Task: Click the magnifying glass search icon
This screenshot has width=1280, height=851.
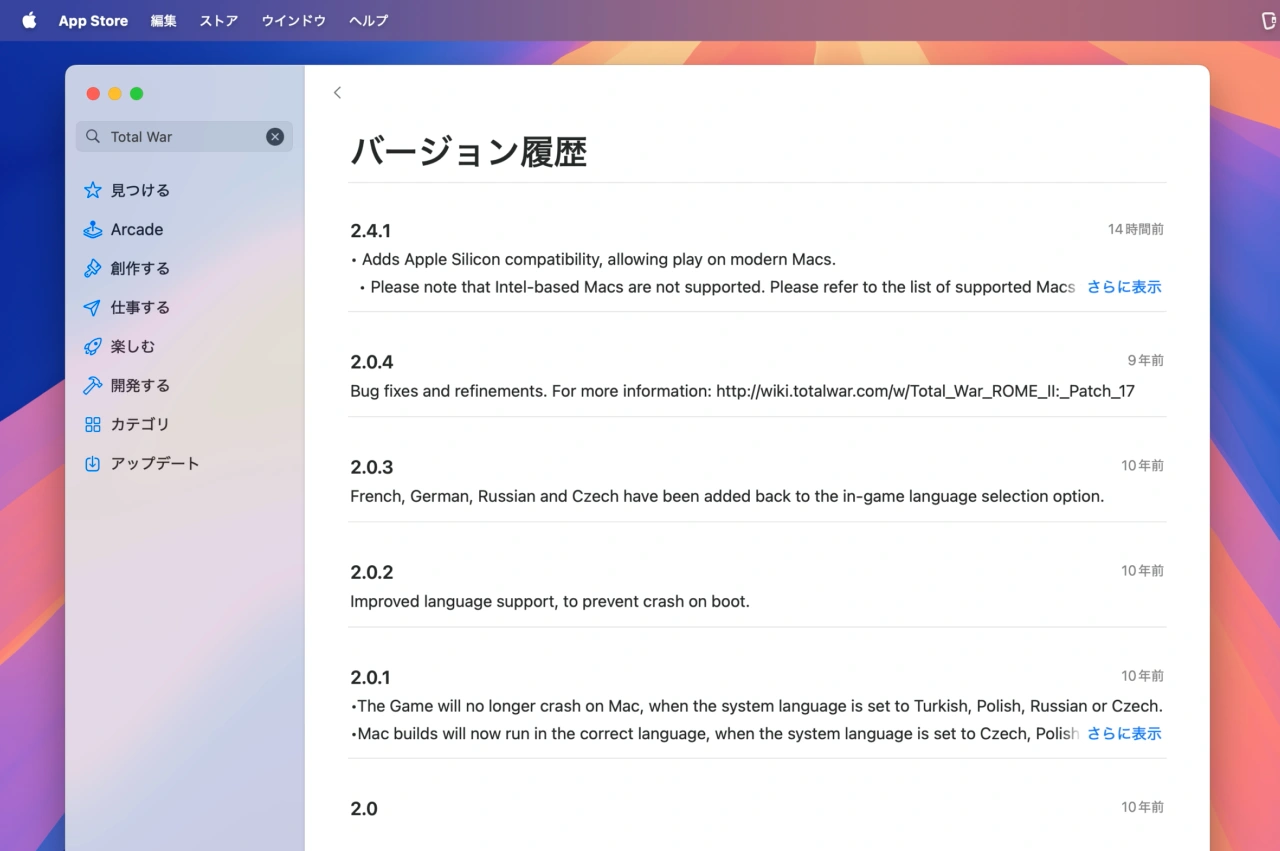Action: (93, 137)
